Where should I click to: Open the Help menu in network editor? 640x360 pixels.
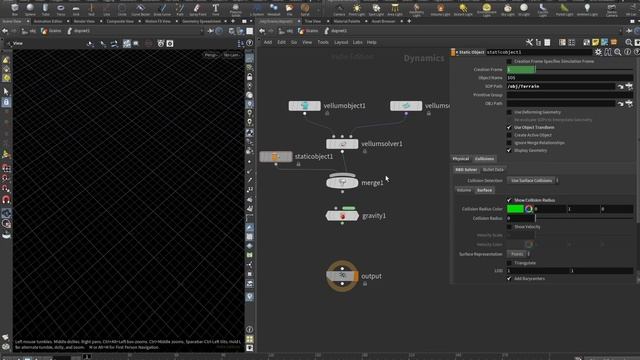(371, 42)
